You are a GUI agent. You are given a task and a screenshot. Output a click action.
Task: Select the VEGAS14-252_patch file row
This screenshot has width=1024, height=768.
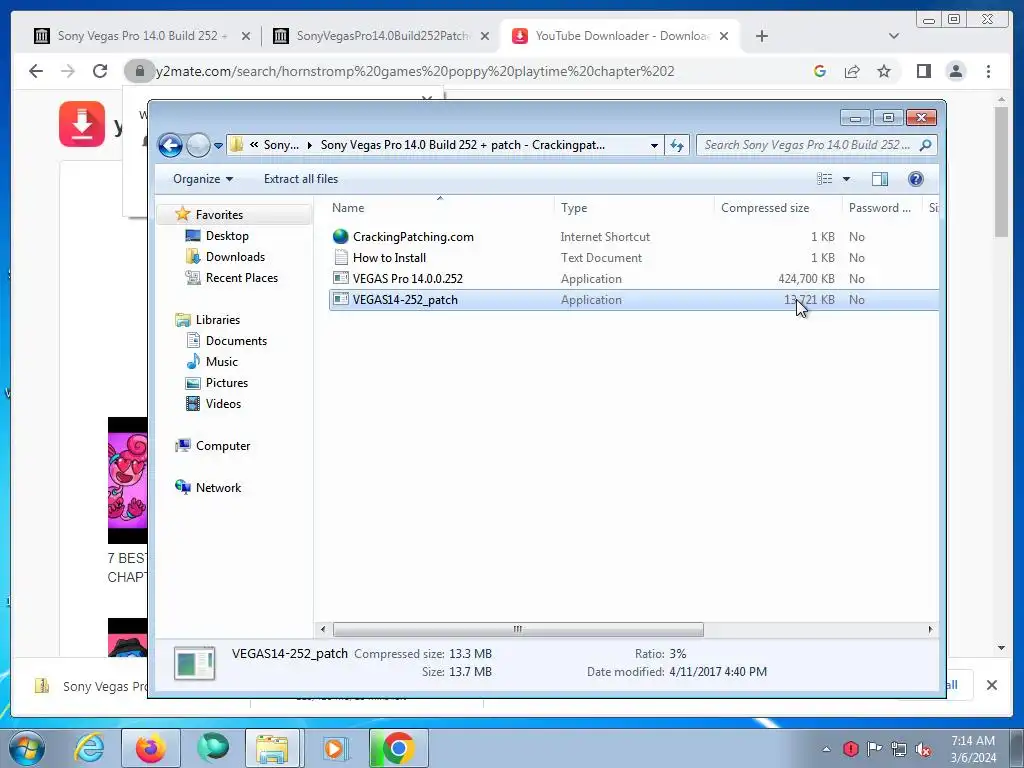point(633,300)
